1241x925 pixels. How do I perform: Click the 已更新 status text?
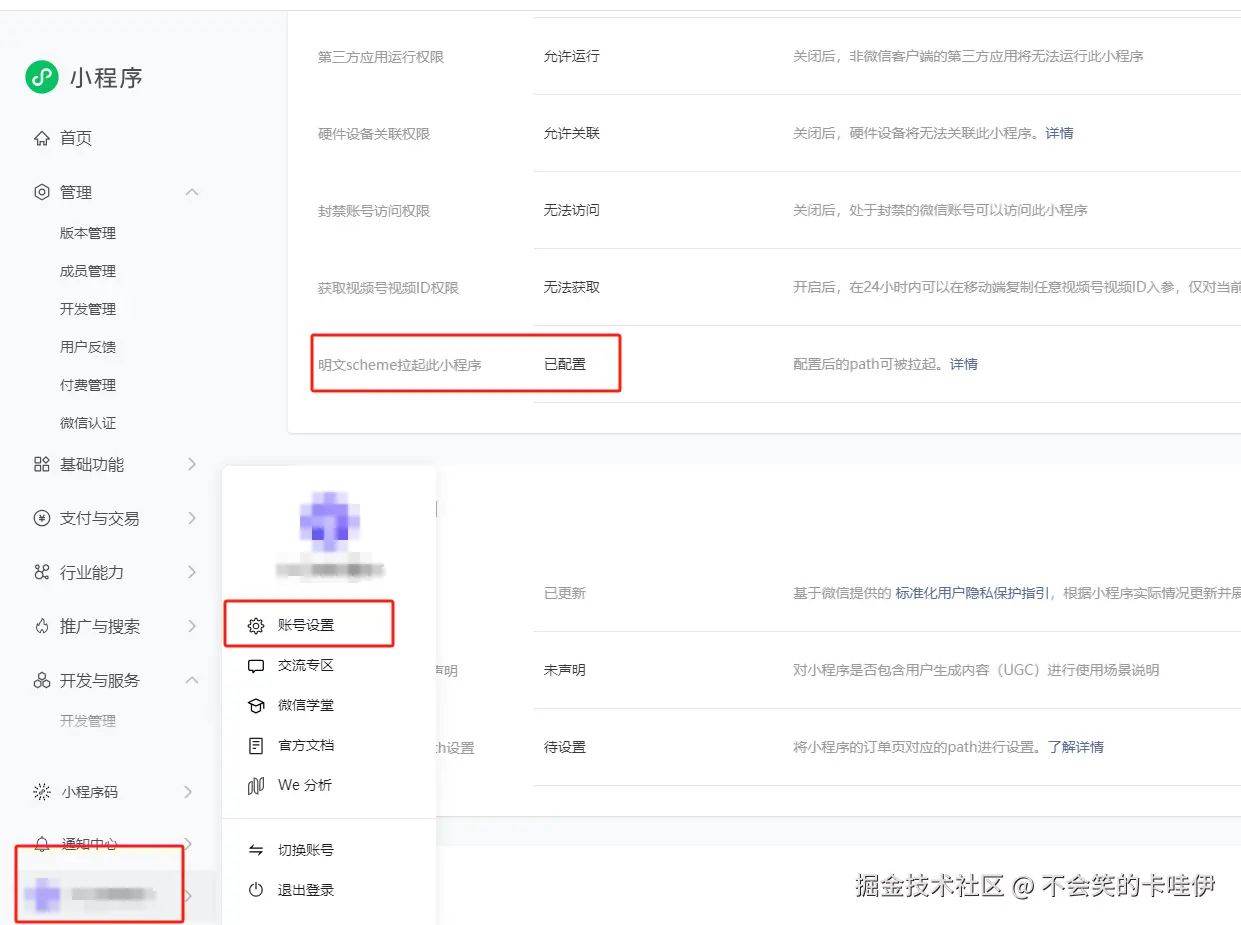pos(565,593)
